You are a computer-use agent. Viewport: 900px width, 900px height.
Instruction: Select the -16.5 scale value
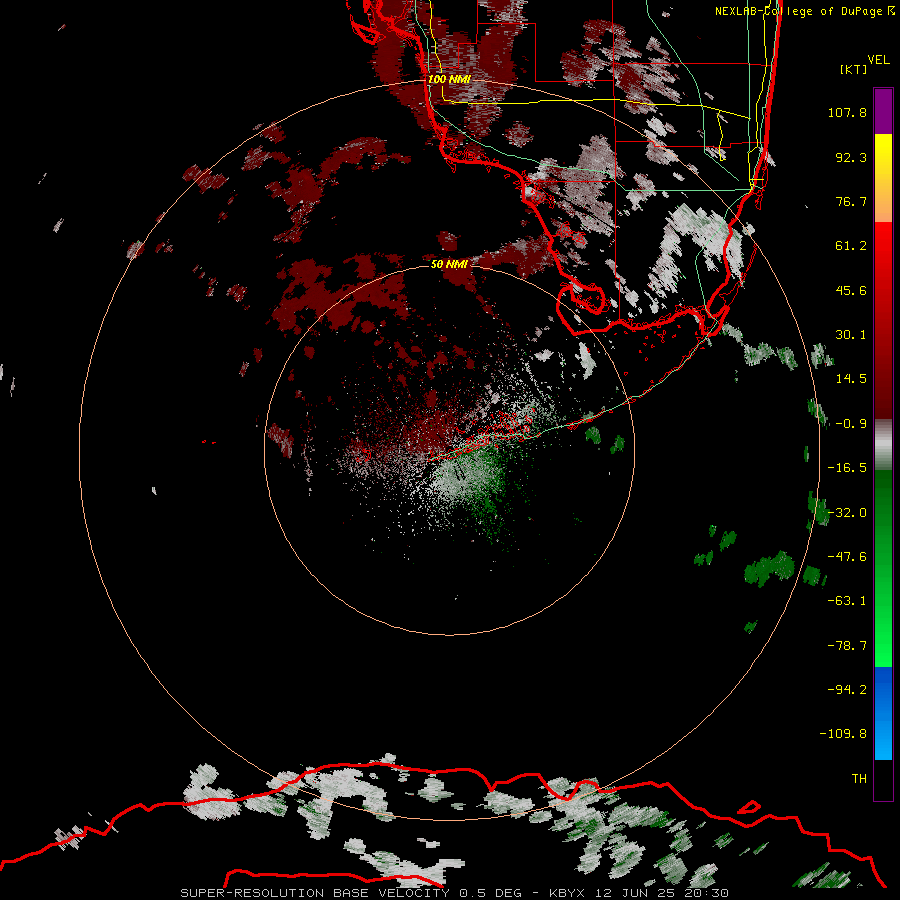tap(847, 468)
